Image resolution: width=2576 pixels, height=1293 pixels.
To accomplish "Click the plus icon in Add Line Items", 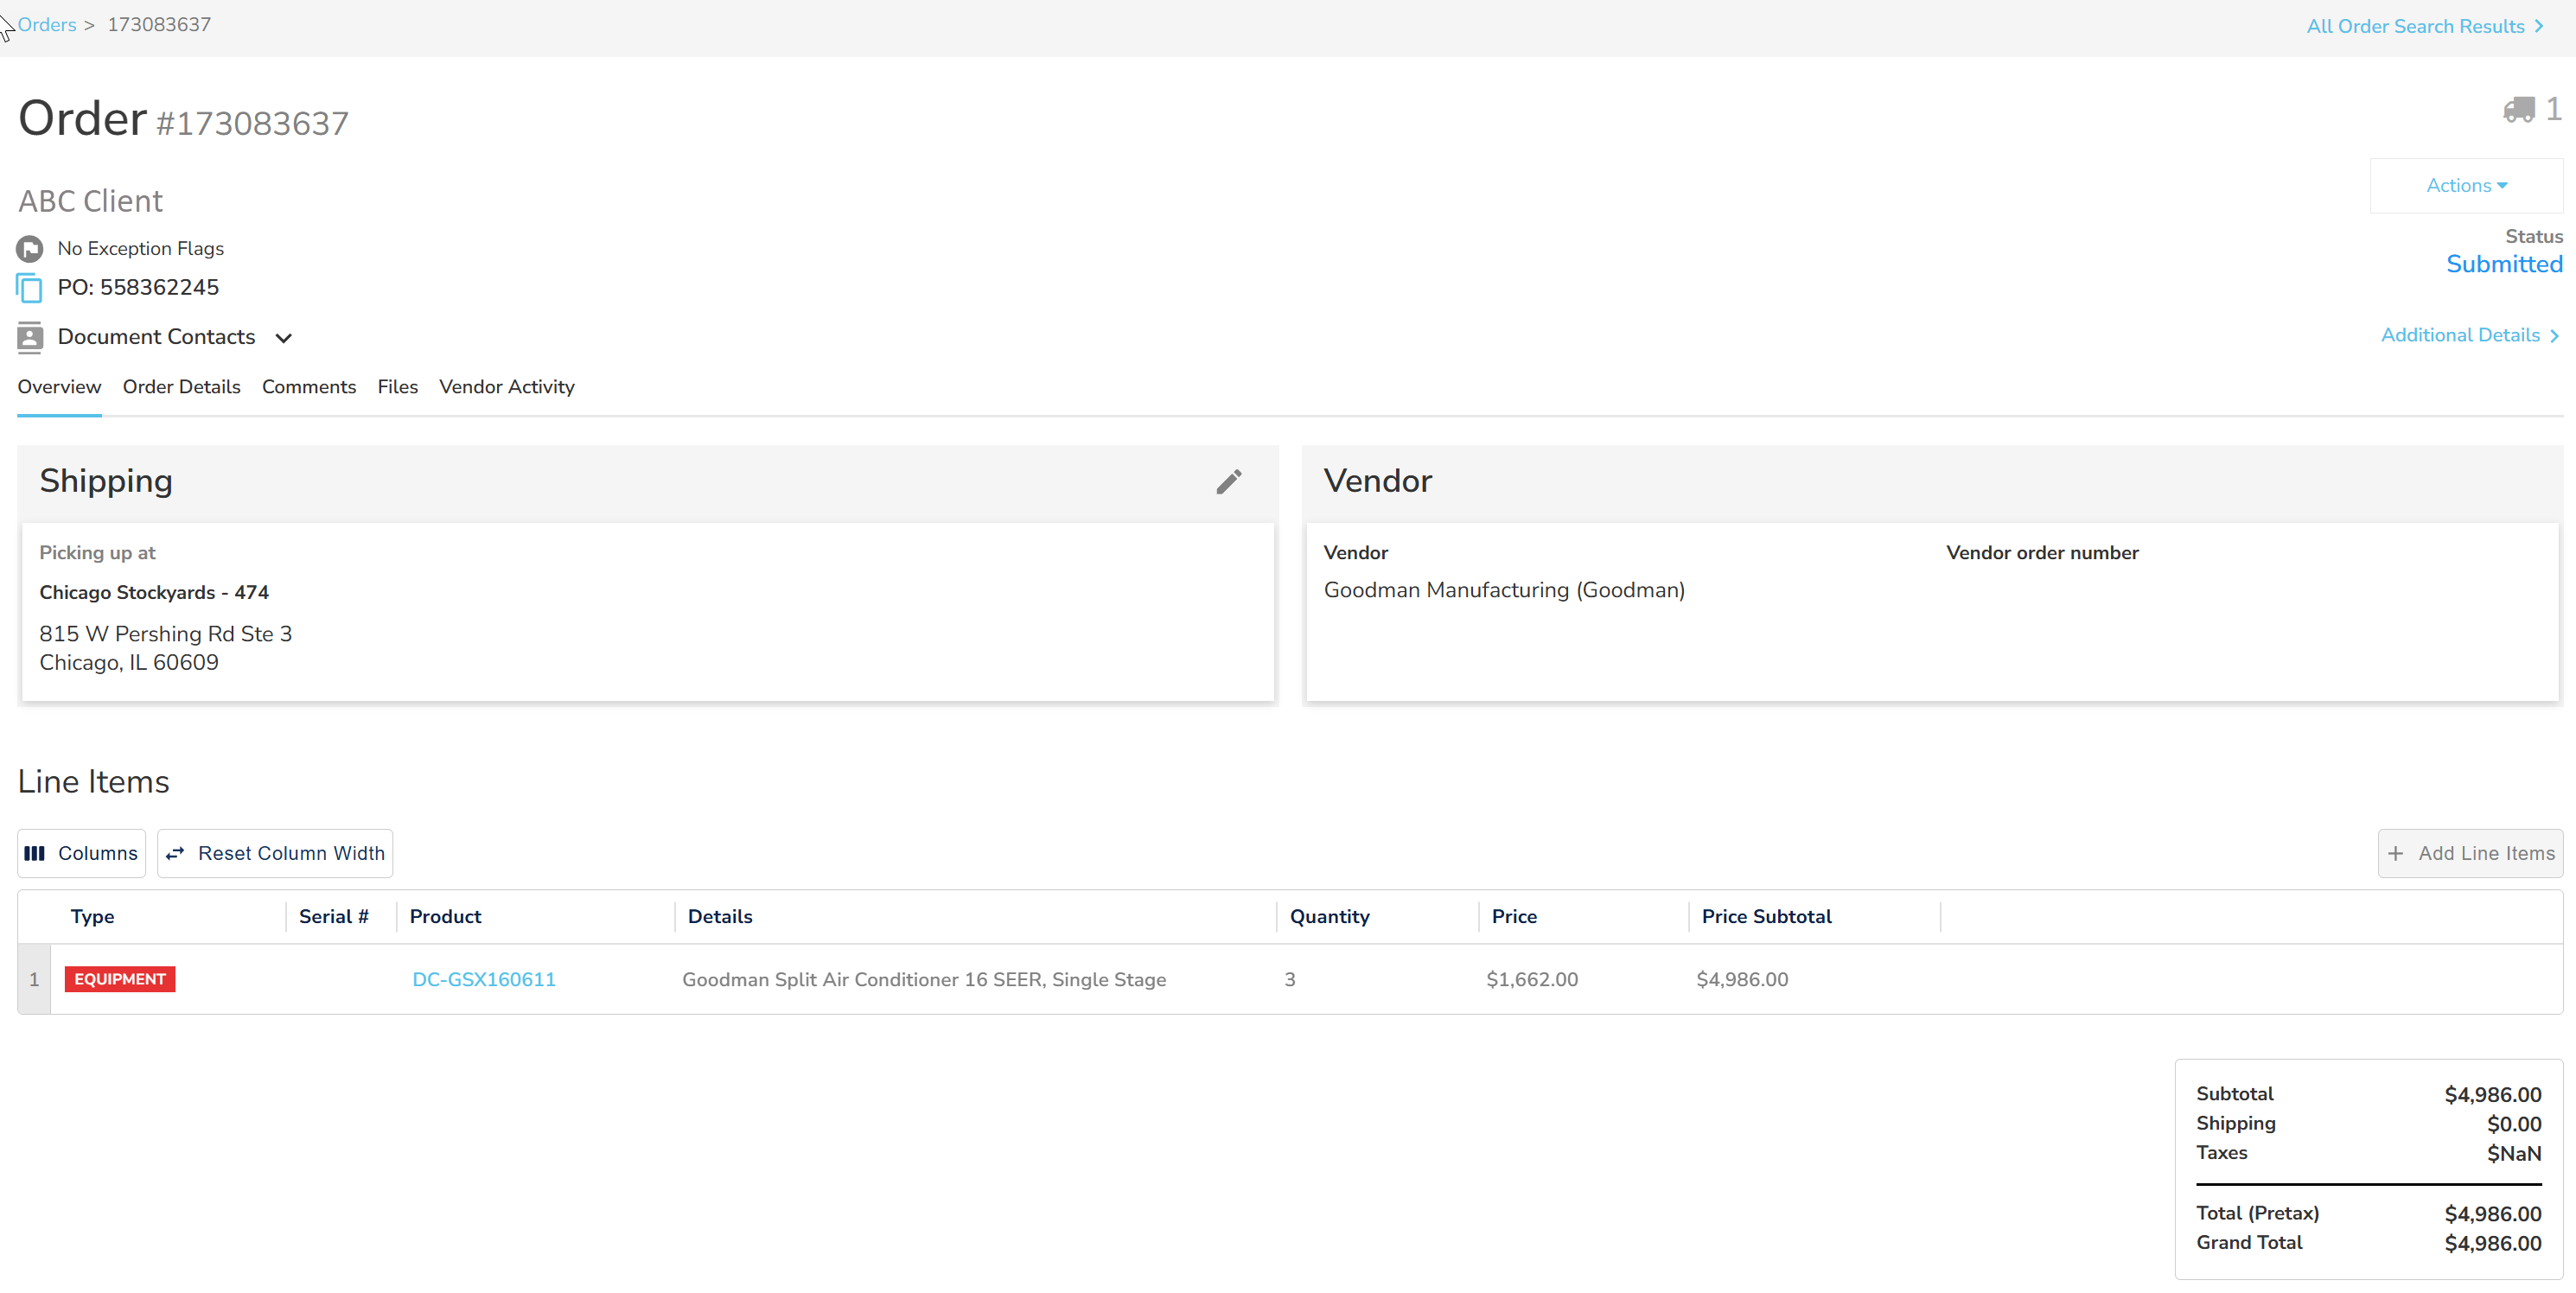I will [x=2396, y=853].
